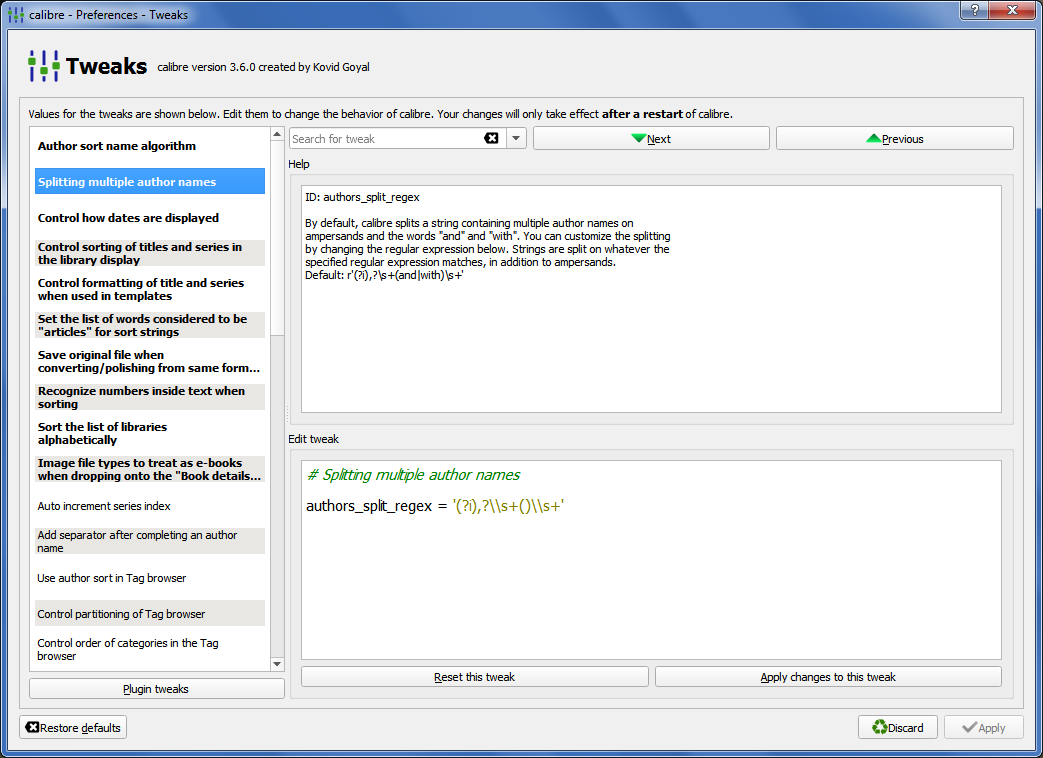
Task: Clear the tweak search box icon
Action: pyautogui.click(x=491, y=138)
